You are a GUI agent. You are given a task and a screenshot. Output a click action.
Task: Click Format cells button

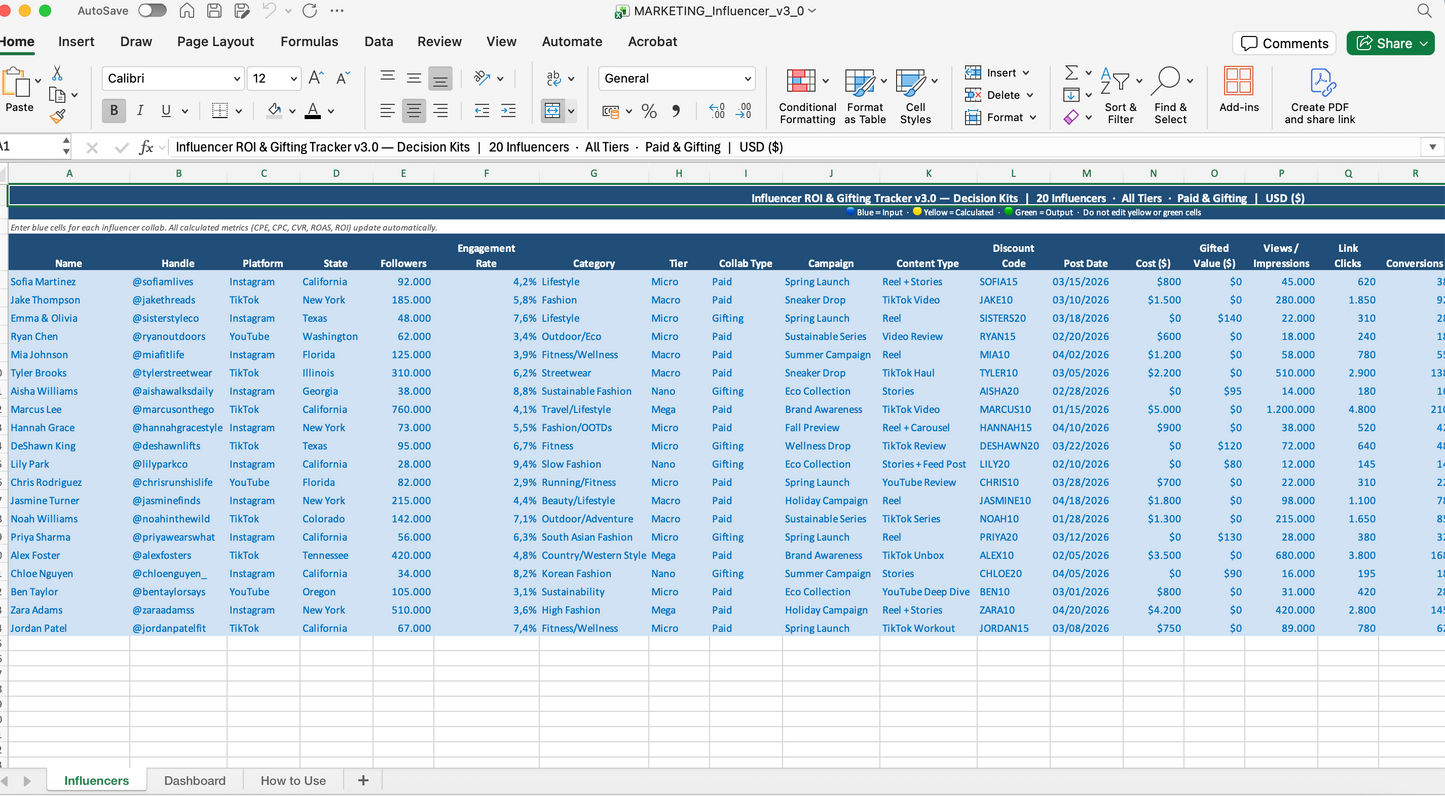pyautogui.click(x=1001, y=117)
